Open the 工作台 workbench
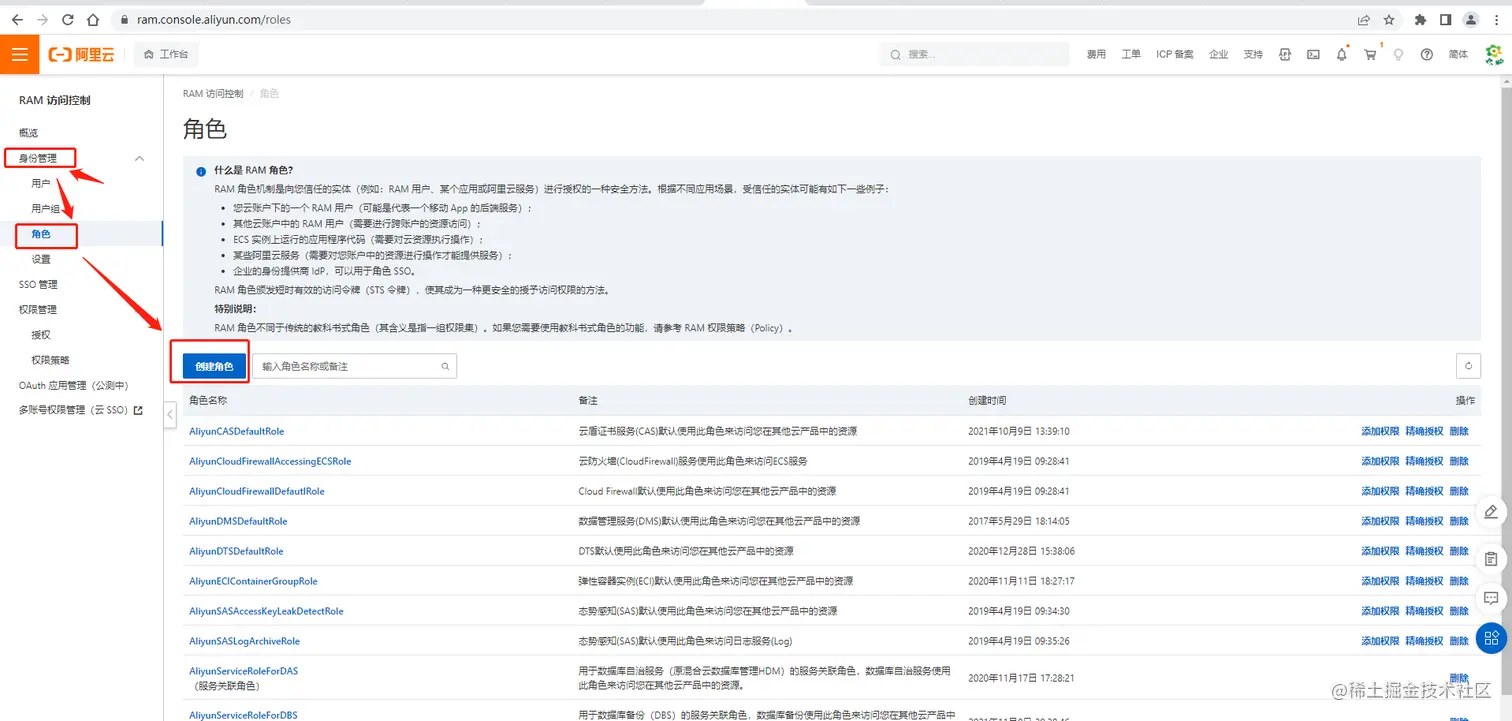Image resolution: width=1512 pixels, height=721 pixels. (x=166, y=54)
